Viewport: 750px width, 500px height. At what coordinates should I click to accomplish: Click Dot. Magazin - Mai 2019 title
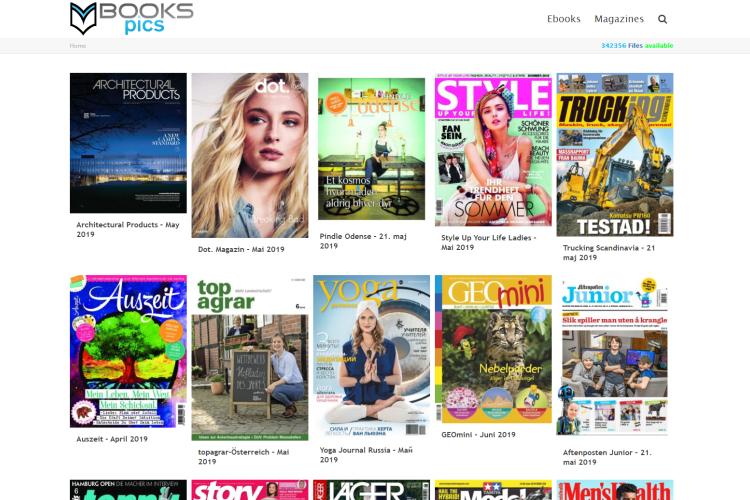click(241, 249)
